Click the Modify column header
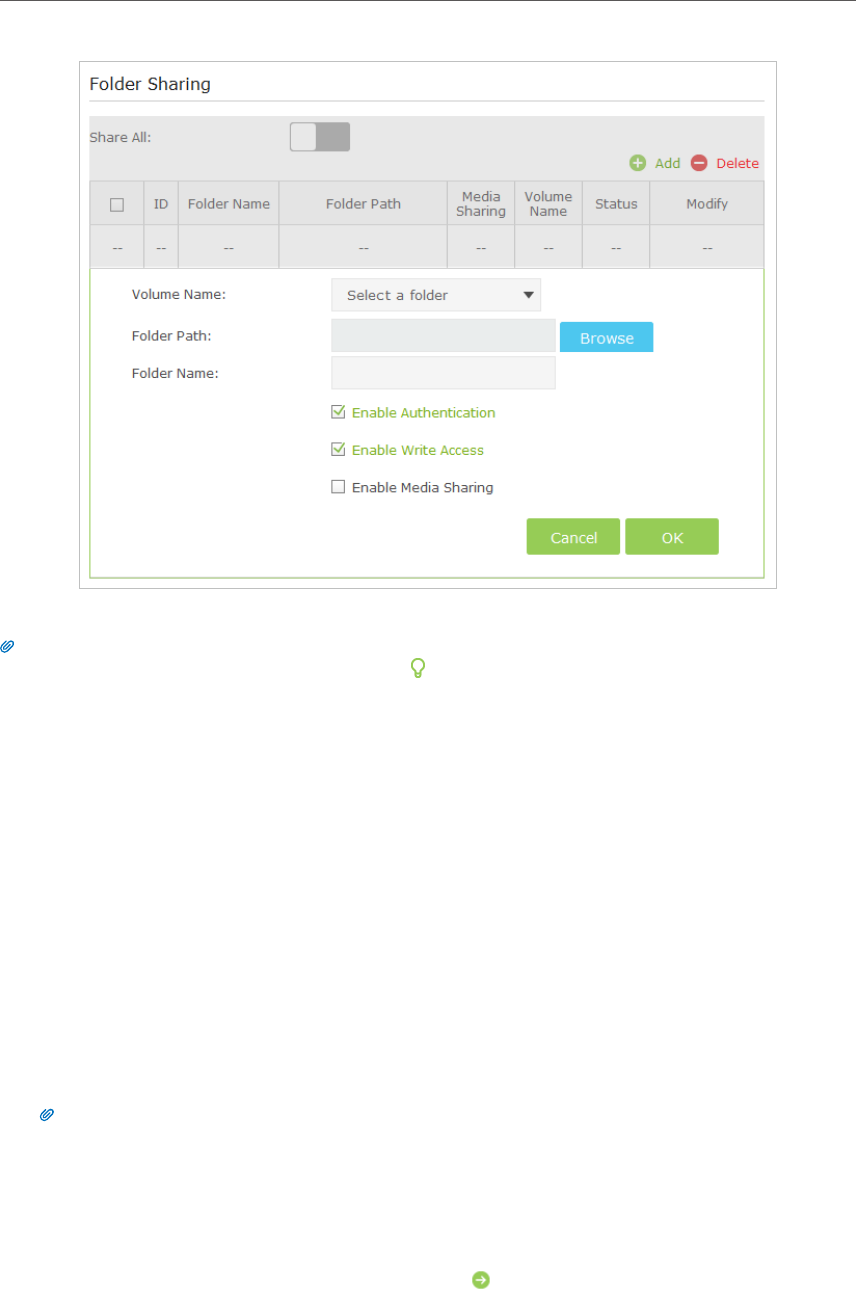Screen dimensions: 856x1292 [707, 204]
